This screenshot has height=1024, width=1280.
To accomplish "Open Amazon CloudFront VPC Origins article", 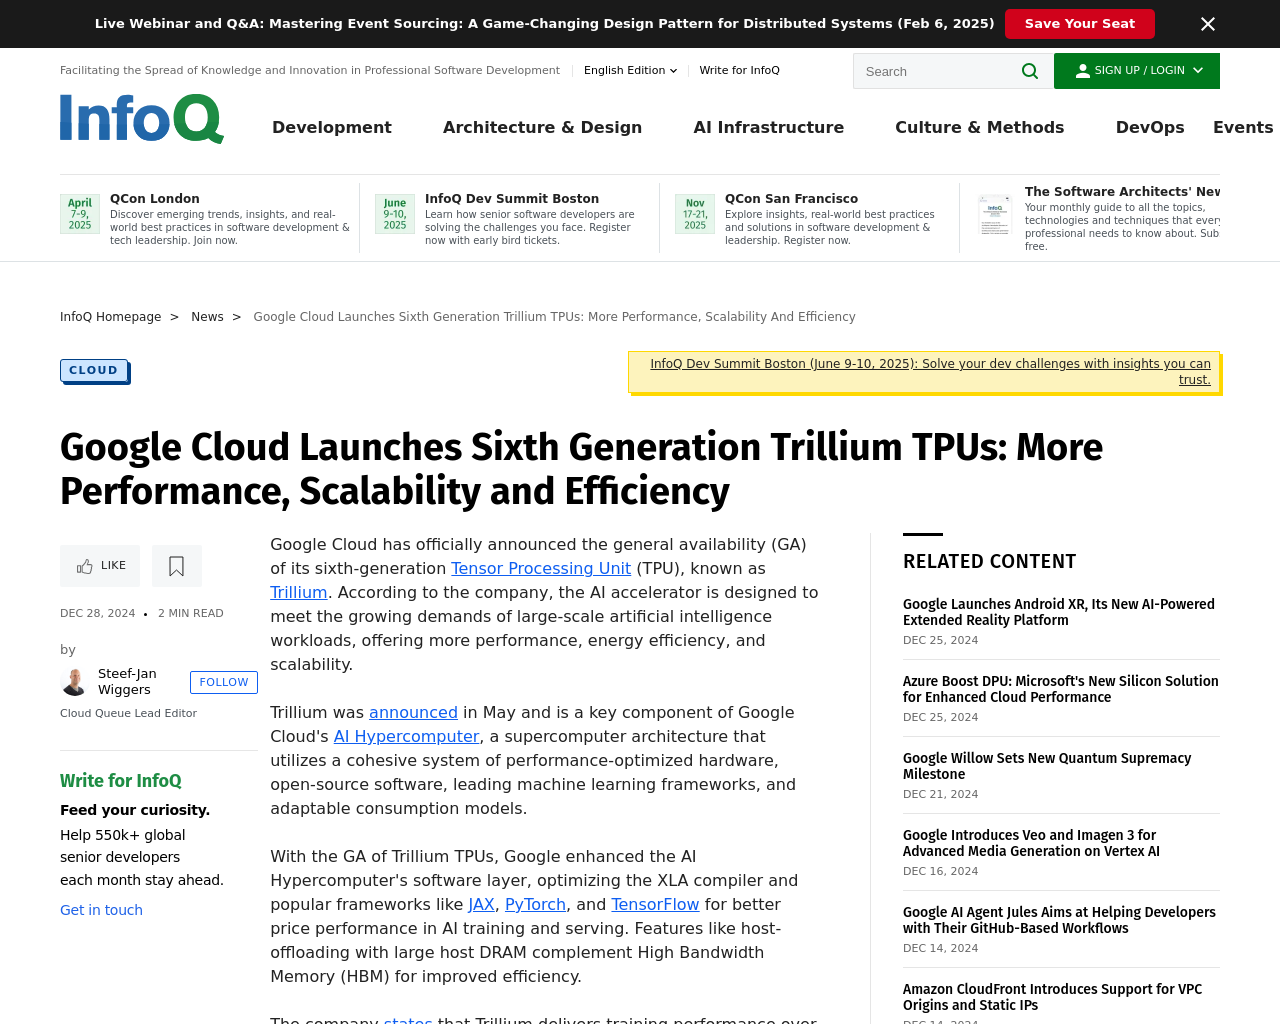I will (1053, 997).
